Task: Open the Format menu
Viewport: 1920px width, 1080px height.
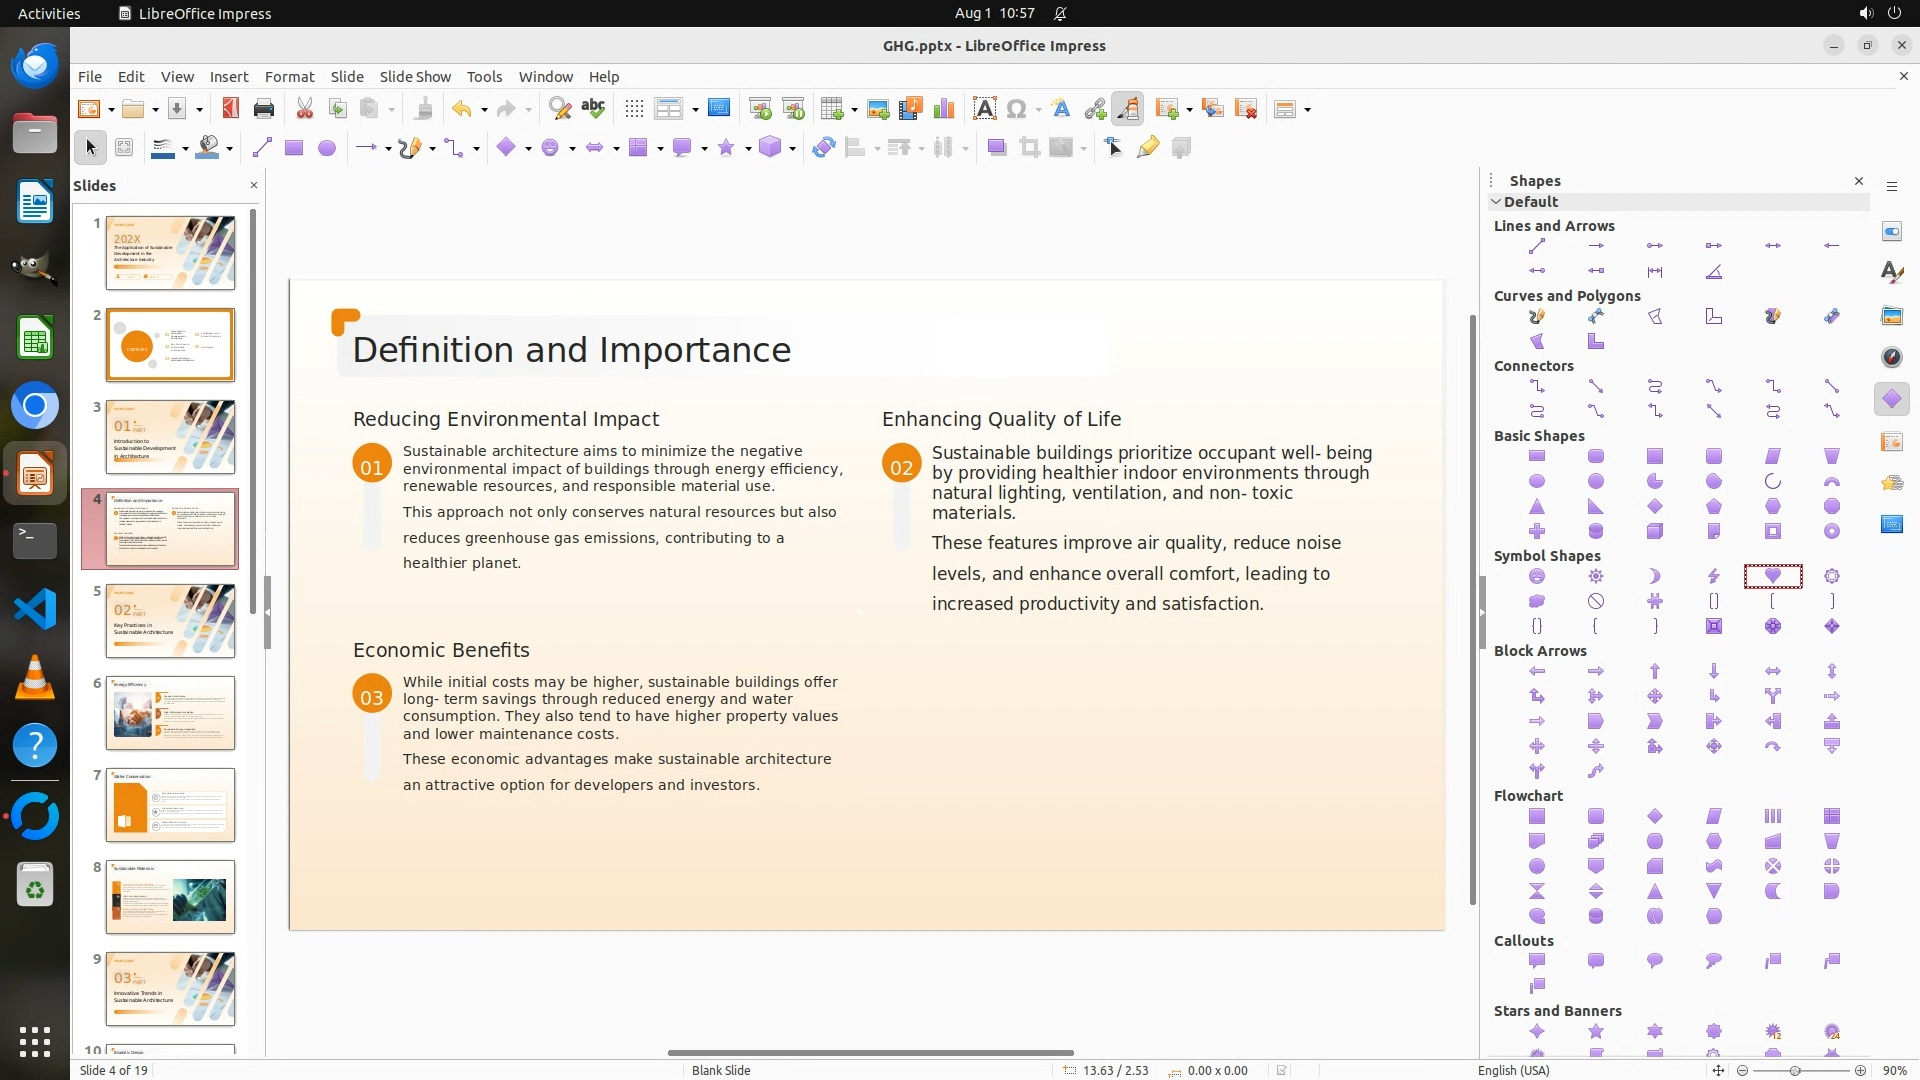Action: click(289, 76)
